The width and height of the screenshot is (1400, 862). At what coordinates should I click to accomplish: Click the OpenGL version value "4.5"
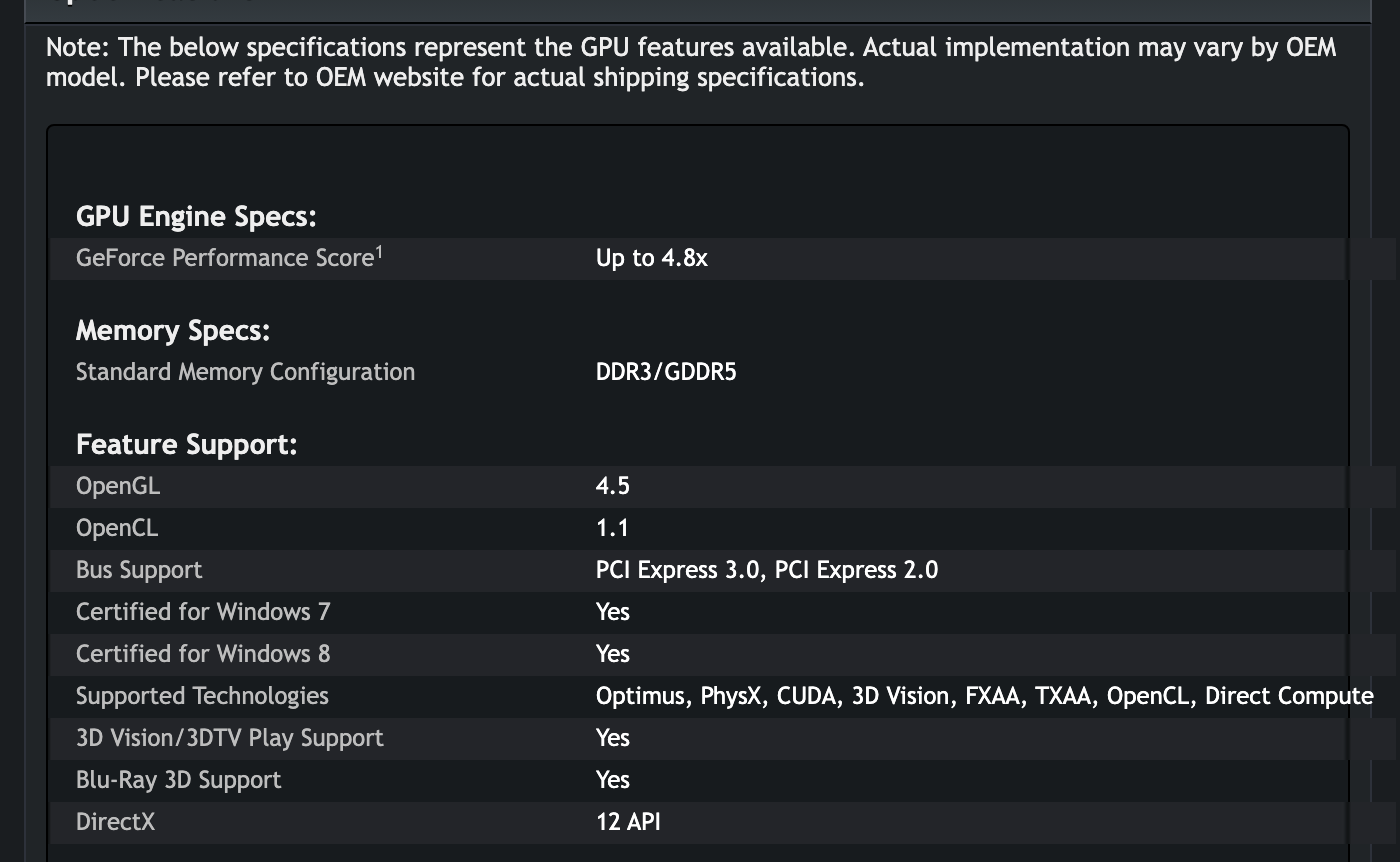[x=613, y=486]
